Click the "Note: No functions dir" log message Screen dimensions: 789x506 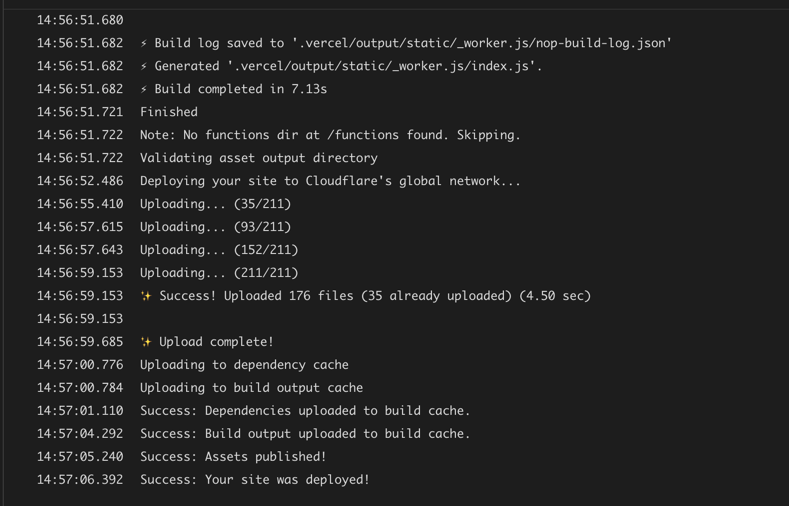point(330,135)
